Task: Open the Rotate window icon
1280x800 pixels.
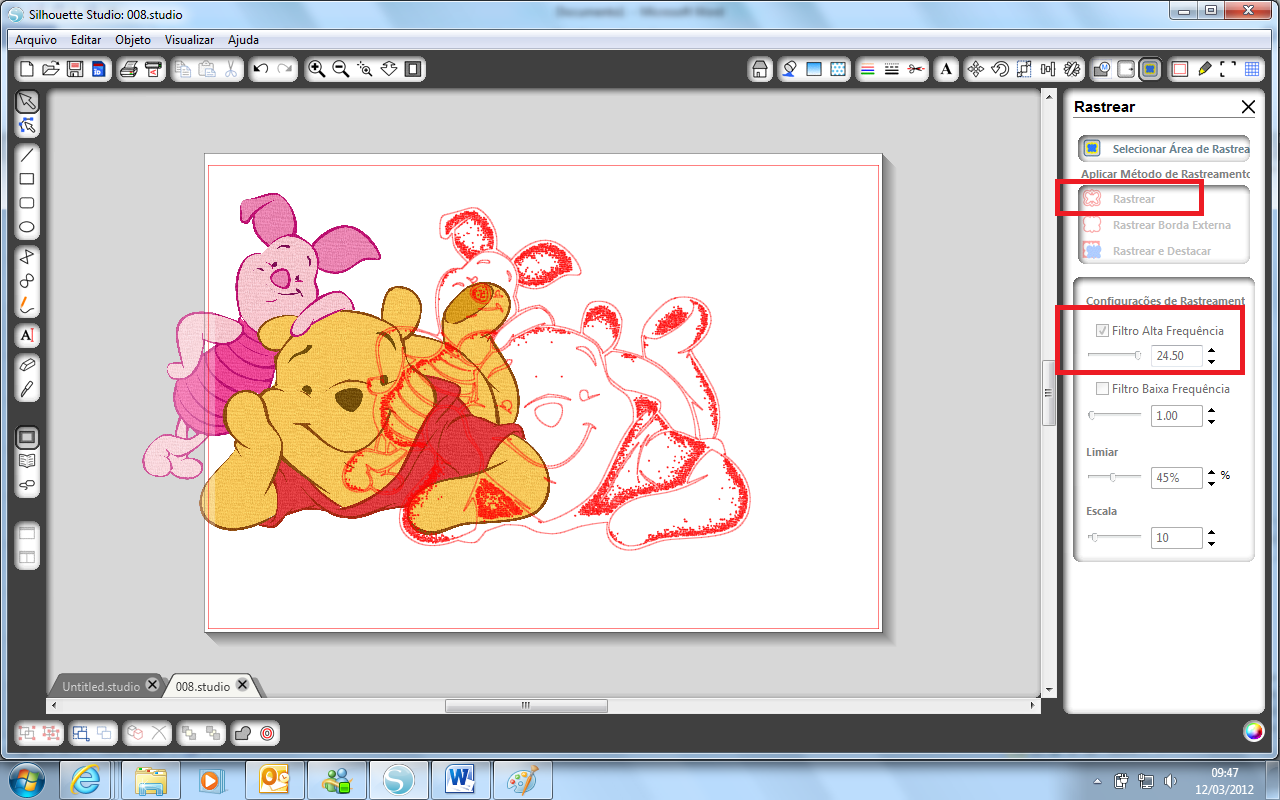Action: coord(1000,69)
